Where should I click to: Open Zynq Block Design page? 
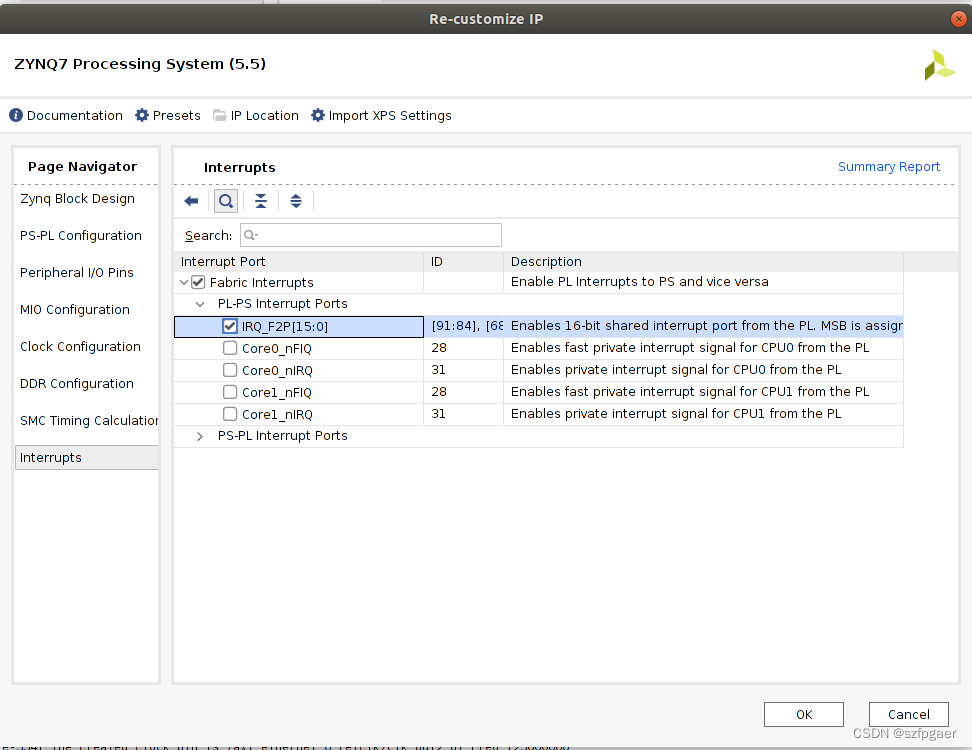[x=77, y=198]
